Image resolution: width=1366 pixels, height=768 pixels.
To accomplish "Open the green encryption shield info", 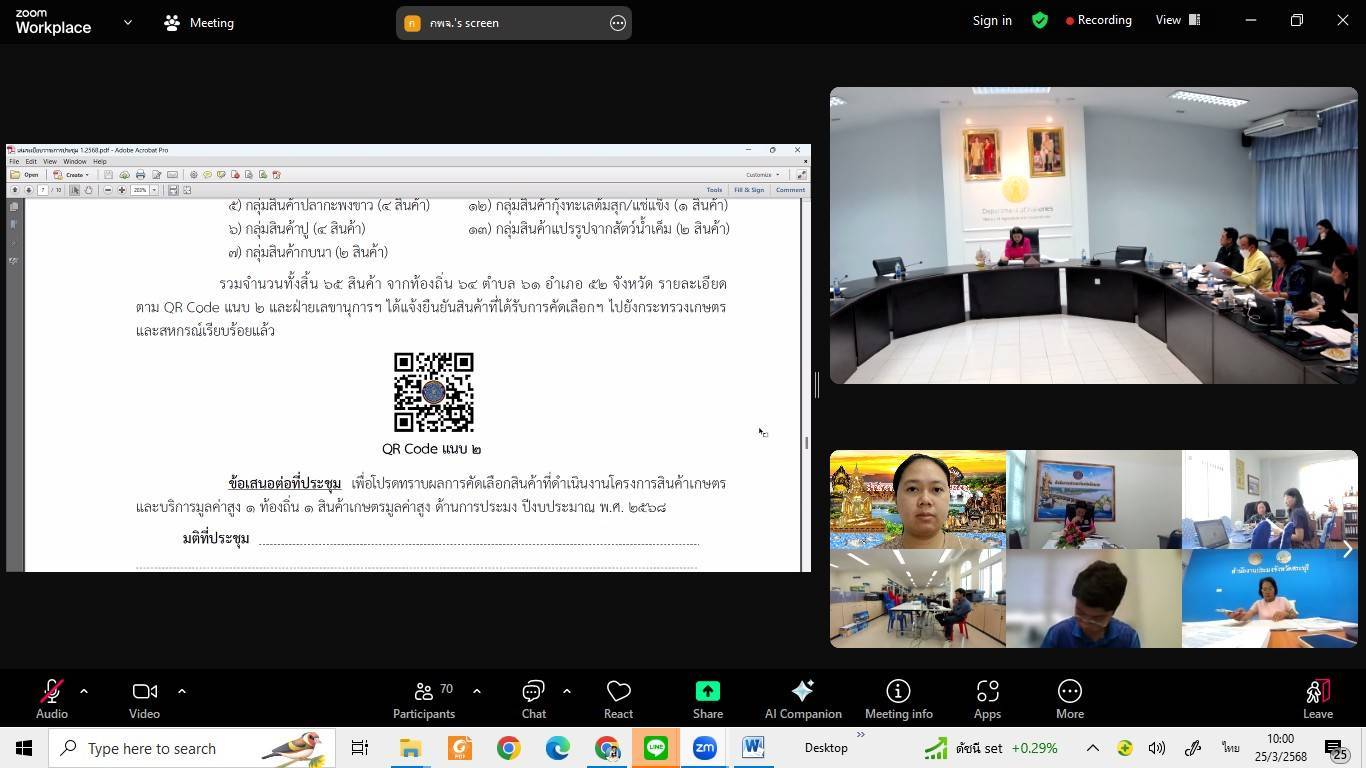I will coord(1040,20).
